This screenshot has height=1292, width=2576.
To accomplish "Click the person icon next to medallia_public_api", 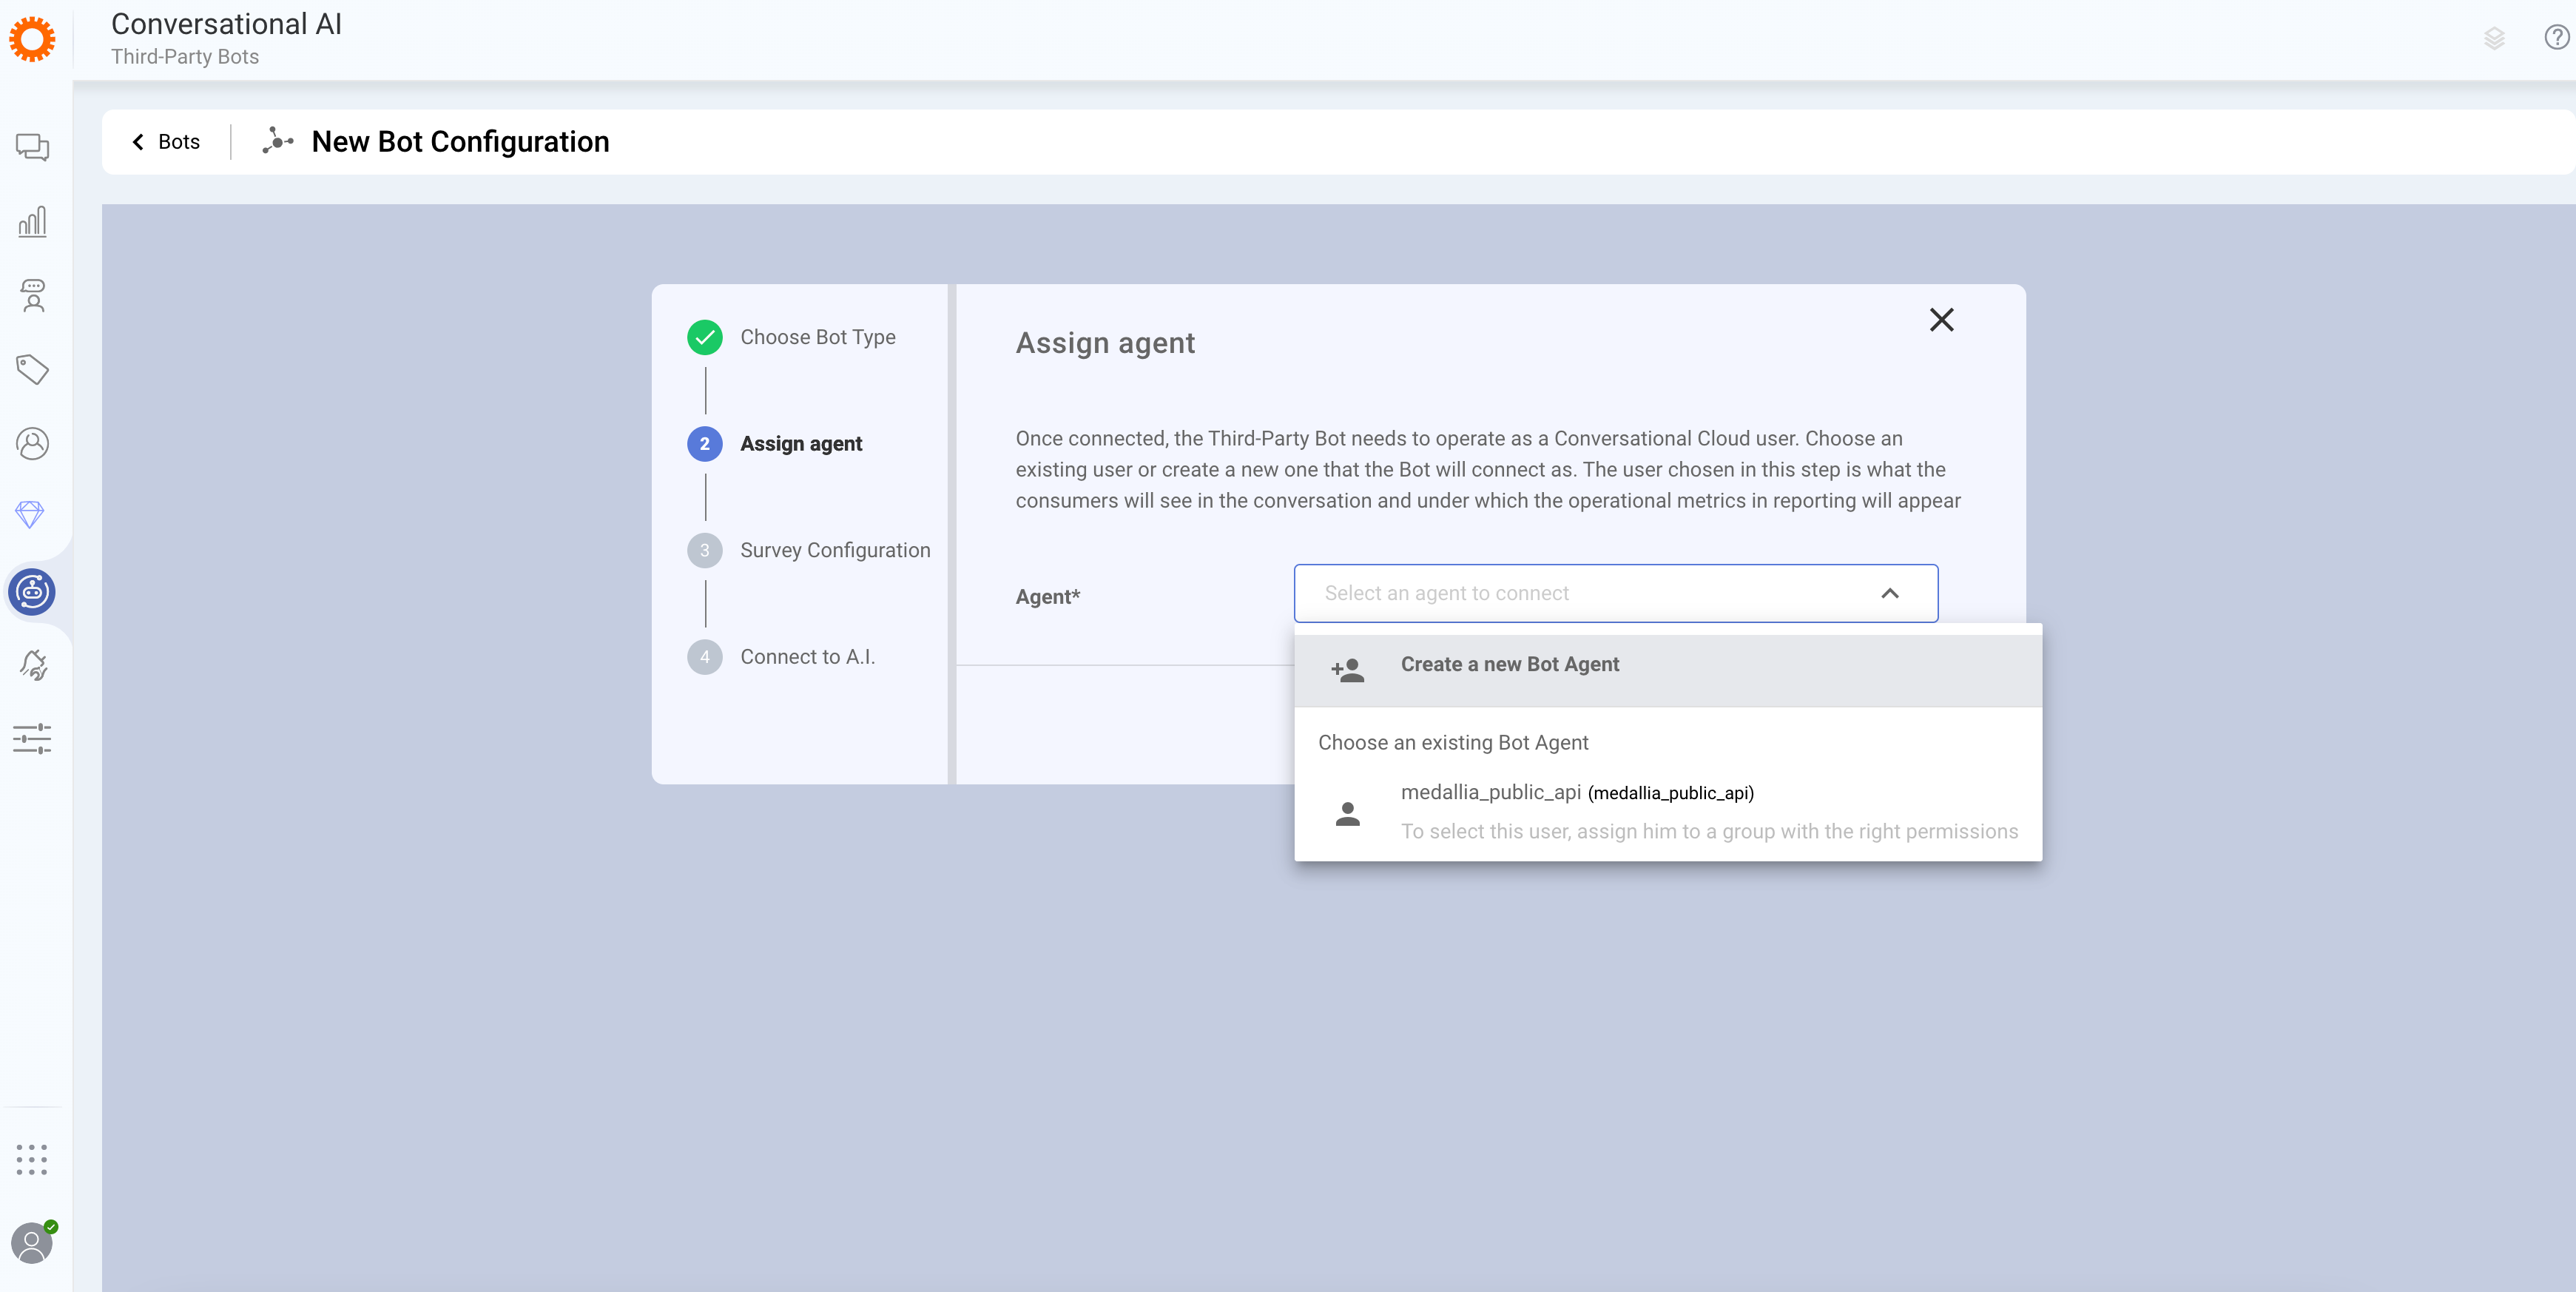I will click(x=1347, y=814).
